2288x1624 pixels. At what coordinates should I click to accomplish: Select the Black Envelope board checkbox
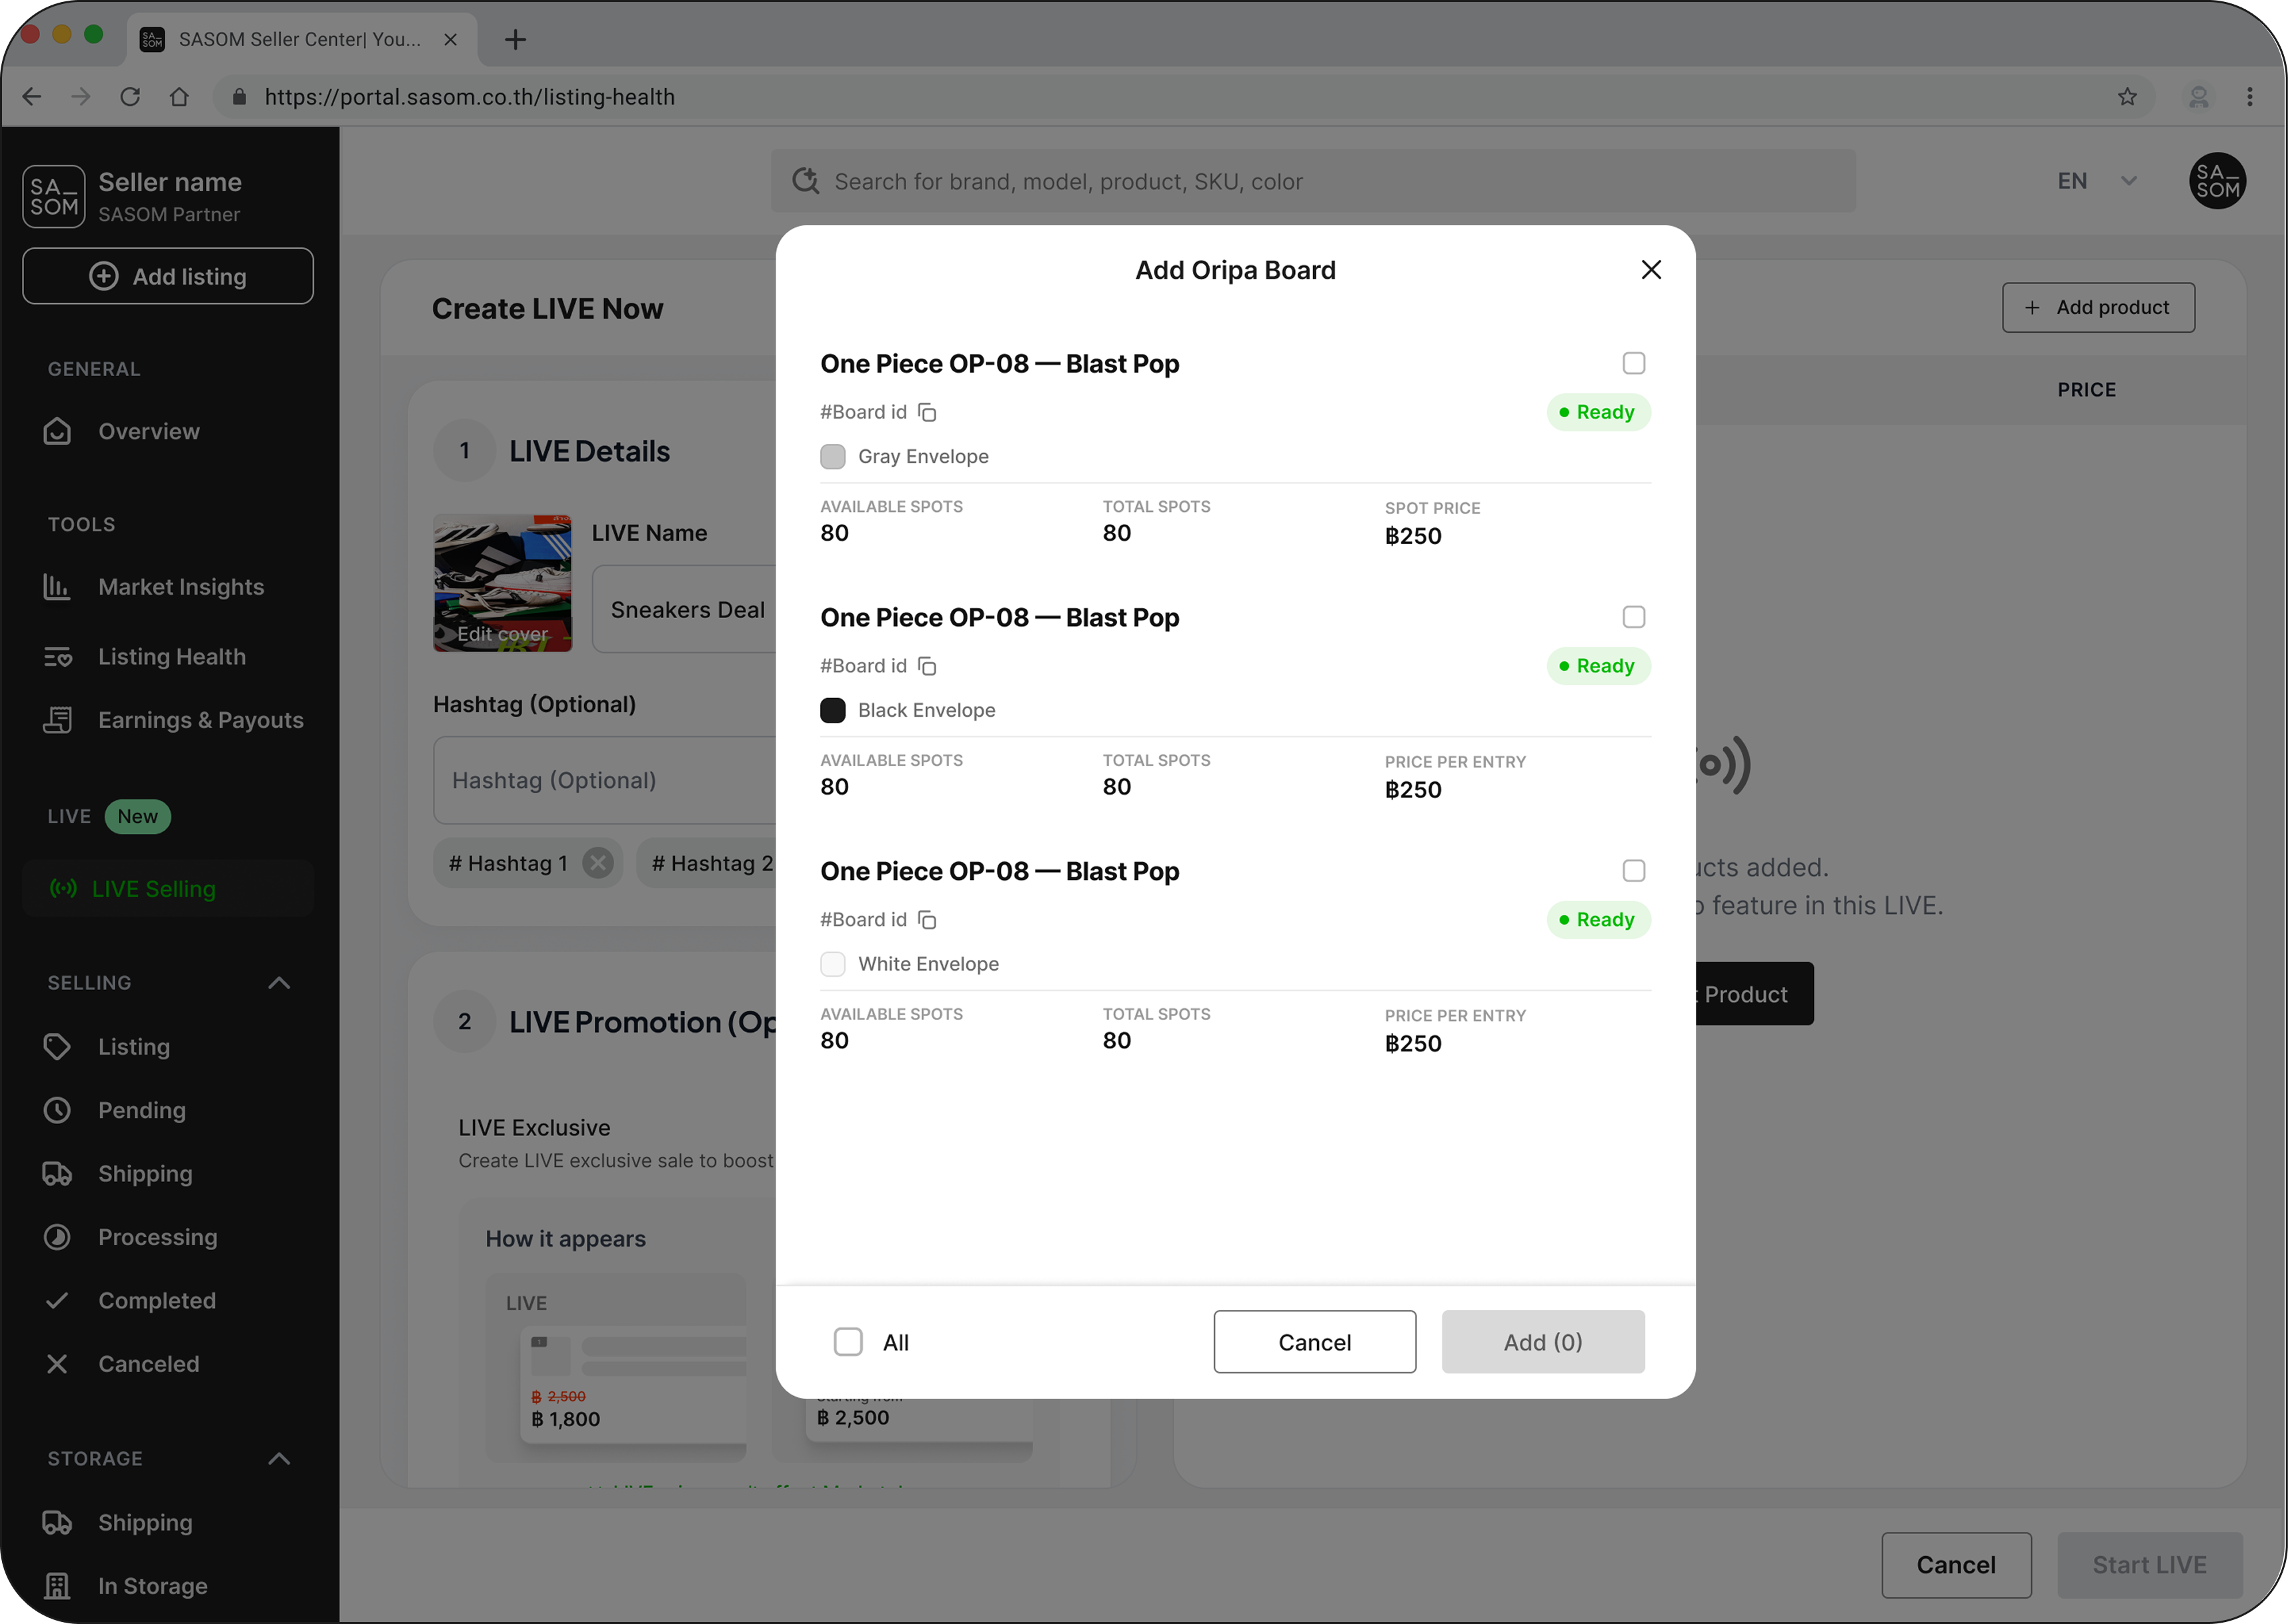[1633, 617]
